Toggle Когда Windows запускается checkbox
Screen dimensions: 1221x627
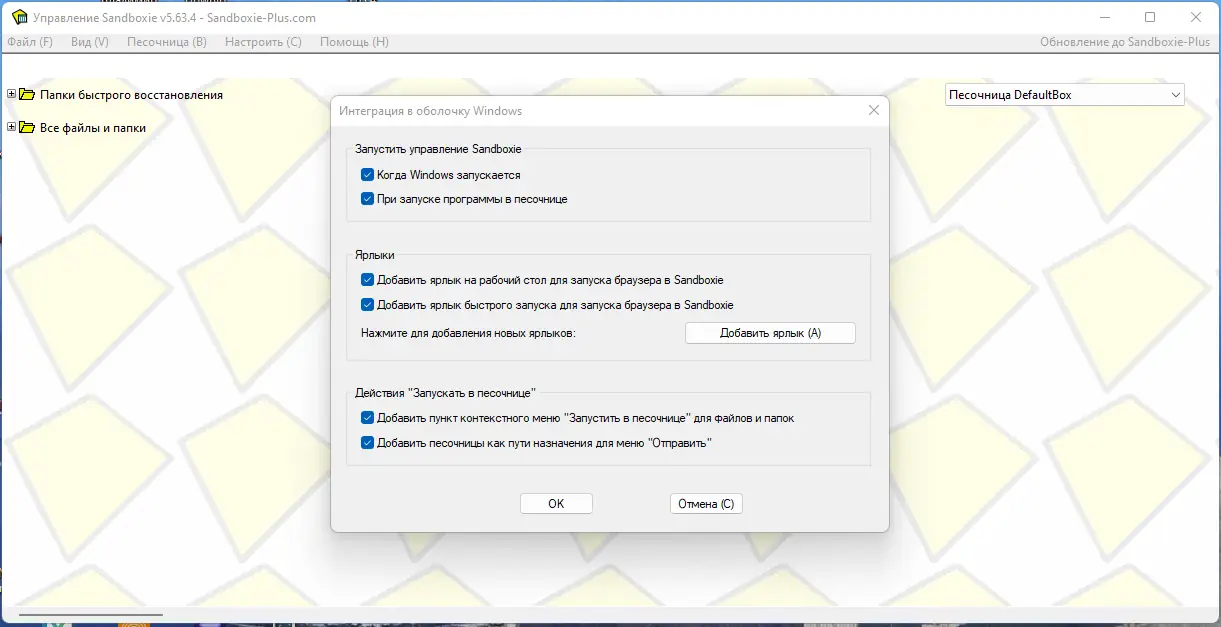click(x=367, y=174)
